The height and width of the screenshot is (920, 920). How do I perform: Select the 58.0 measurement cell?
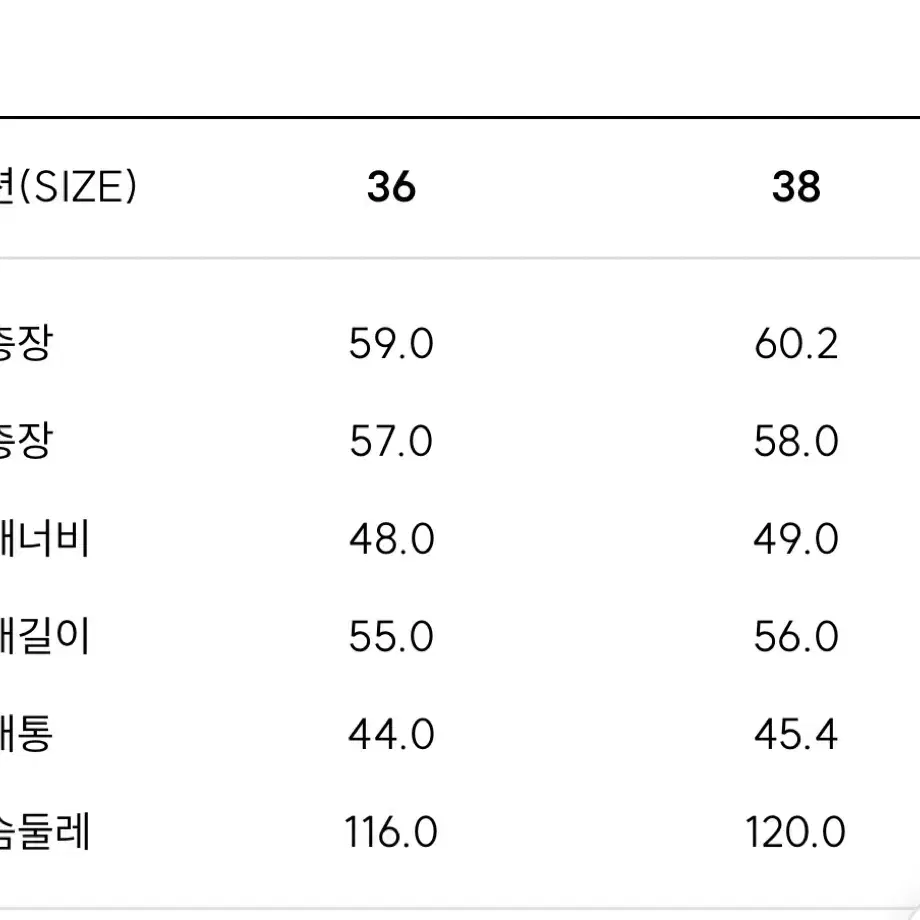796,441
